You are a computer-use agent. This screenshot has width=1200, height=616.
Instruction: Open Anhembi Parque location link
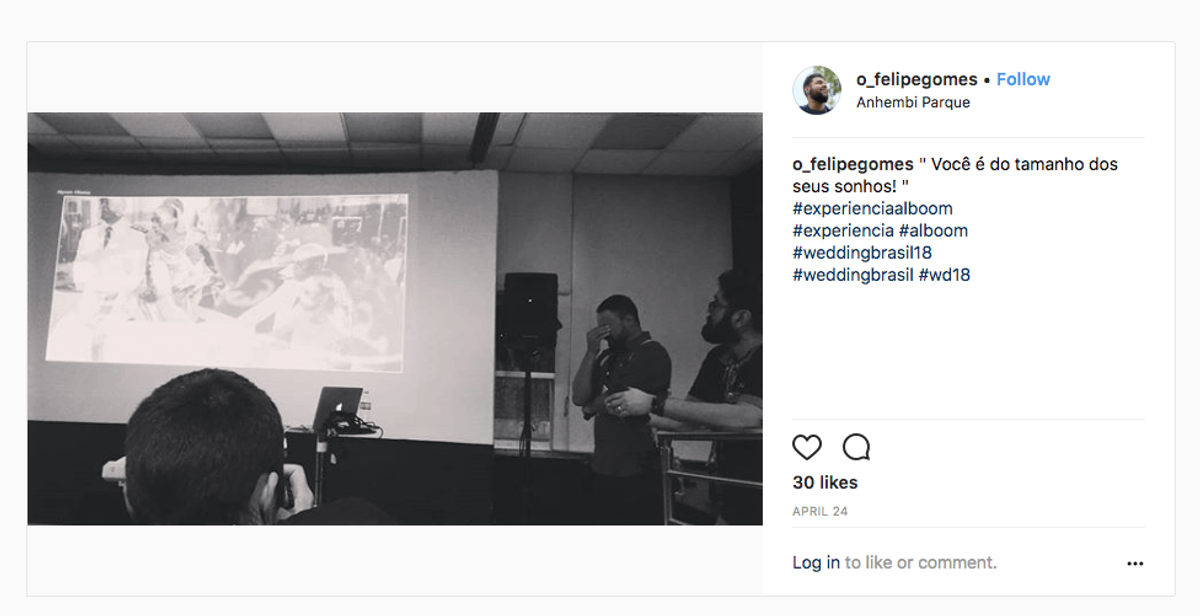[913, 102]
